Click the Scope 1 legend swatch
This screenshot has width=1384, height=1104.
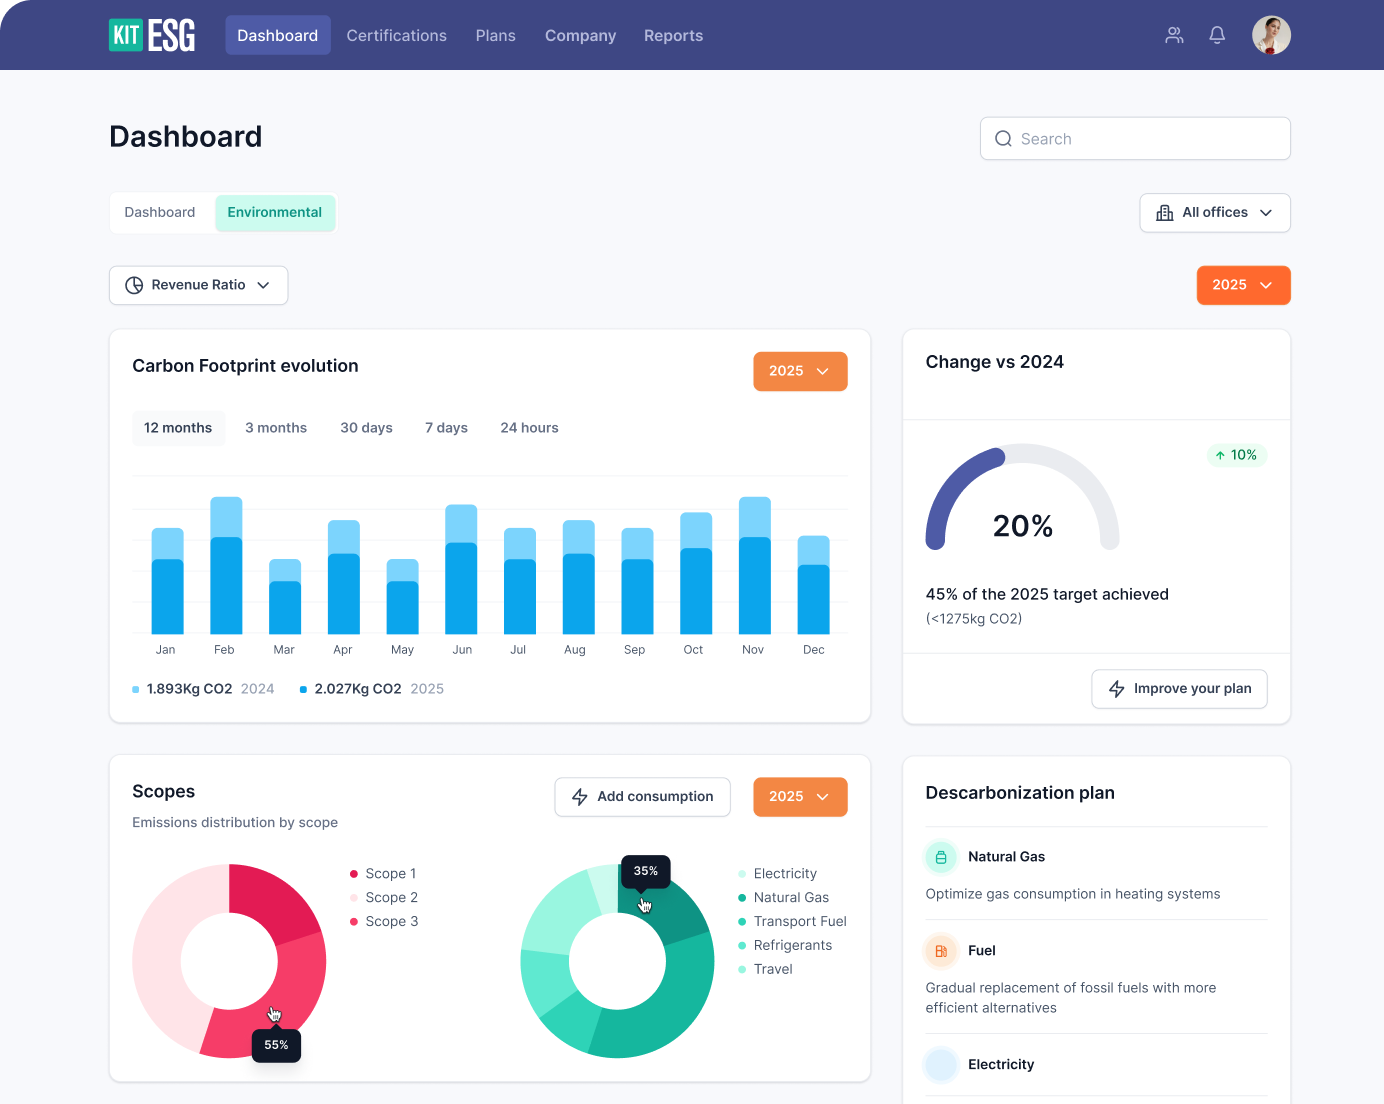pyautogui.click(x=354, y=874)
